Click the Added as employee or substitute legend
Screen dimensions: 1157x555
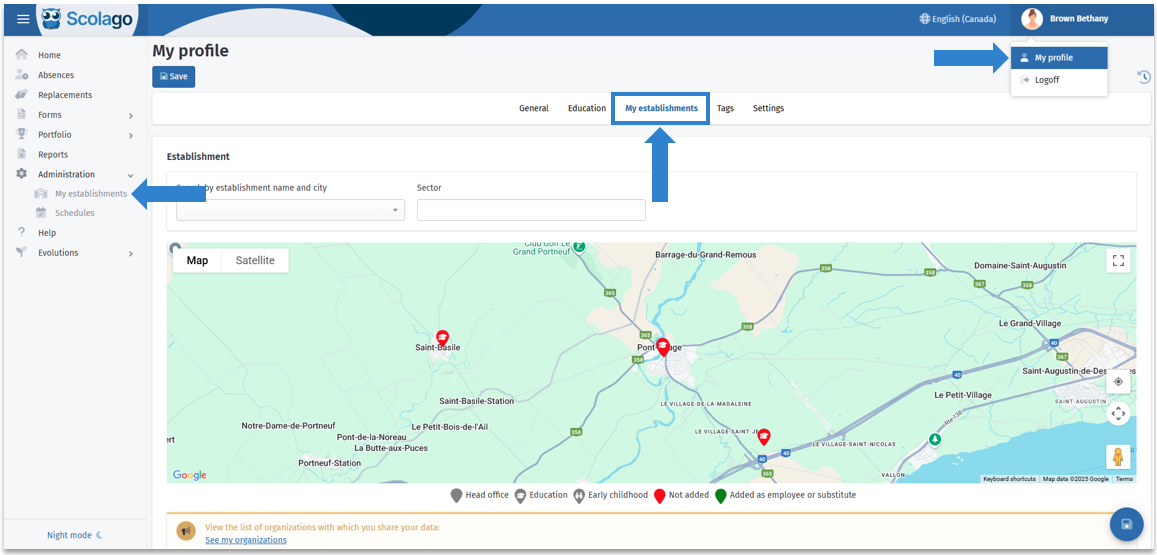point(785,495)
